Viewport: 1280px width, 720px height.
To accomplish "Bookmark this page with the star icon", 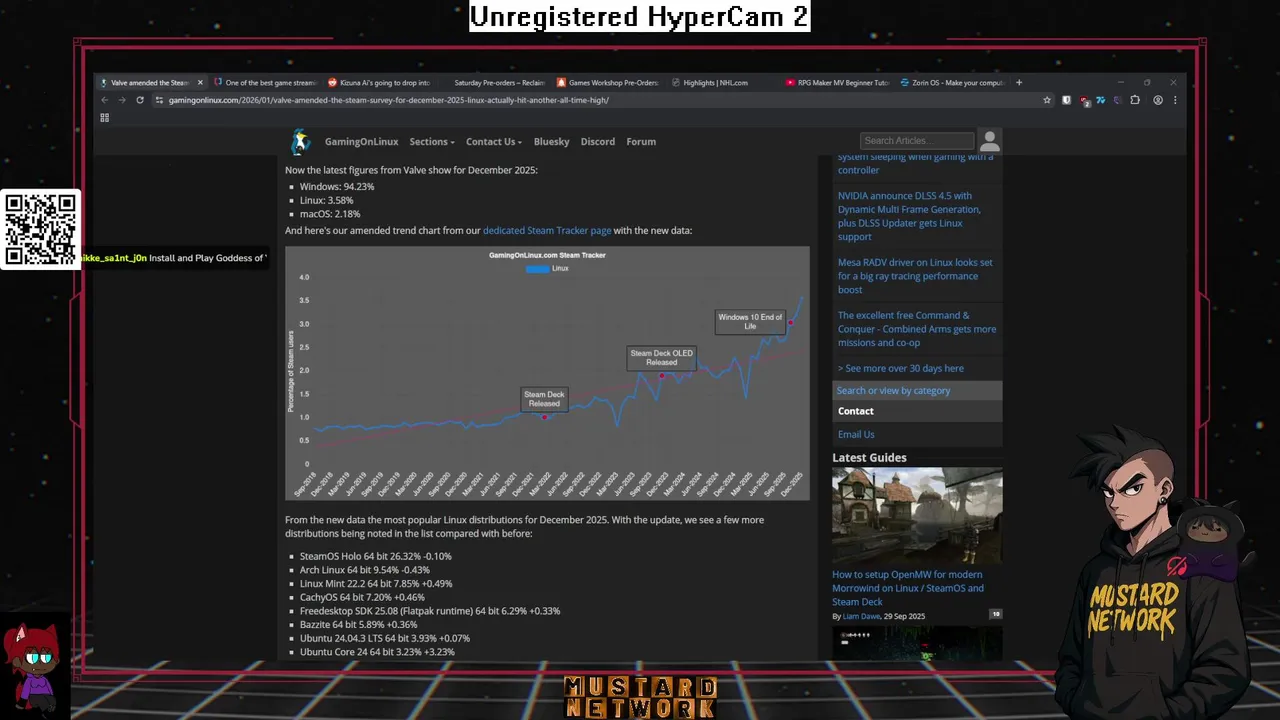I will [1047, 100].
